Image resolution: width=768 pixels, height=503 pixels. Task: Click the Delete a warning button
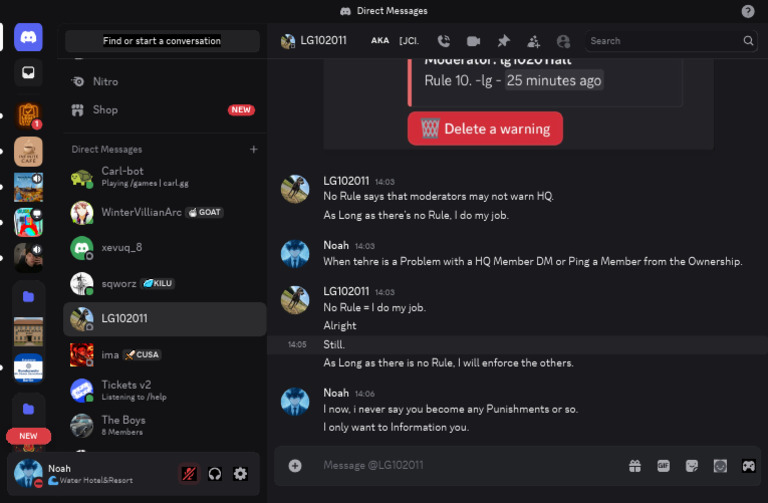click(x=485, y=128)
